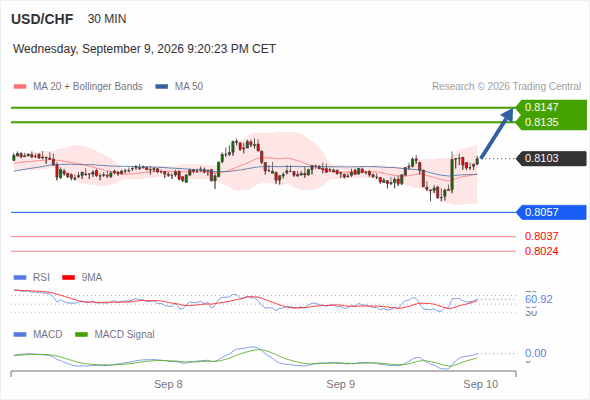Screen dimensions: 590x400
Task: Click the RSI value 60.92 label
Action: click(539, 300)
